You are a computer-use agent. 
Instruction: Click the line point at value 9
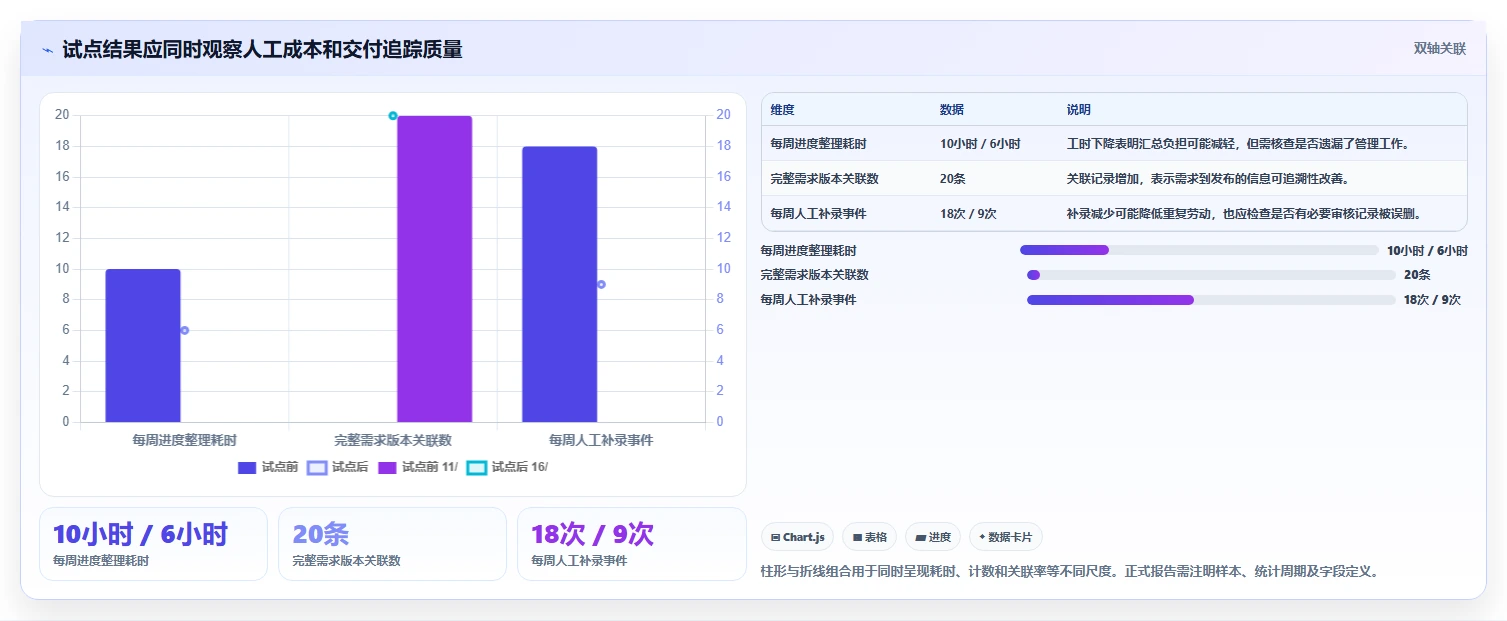point(601,284)
